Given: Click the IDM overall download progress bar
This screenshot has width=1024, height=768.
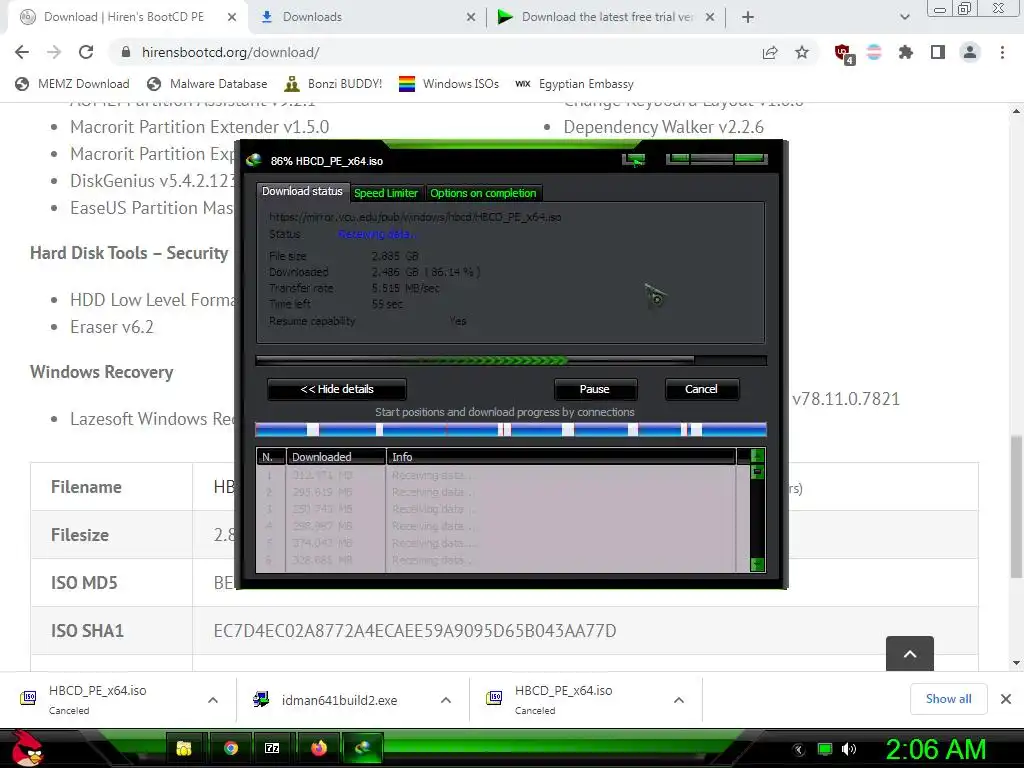Looking at the screenshot, I should tap(511, 360).
